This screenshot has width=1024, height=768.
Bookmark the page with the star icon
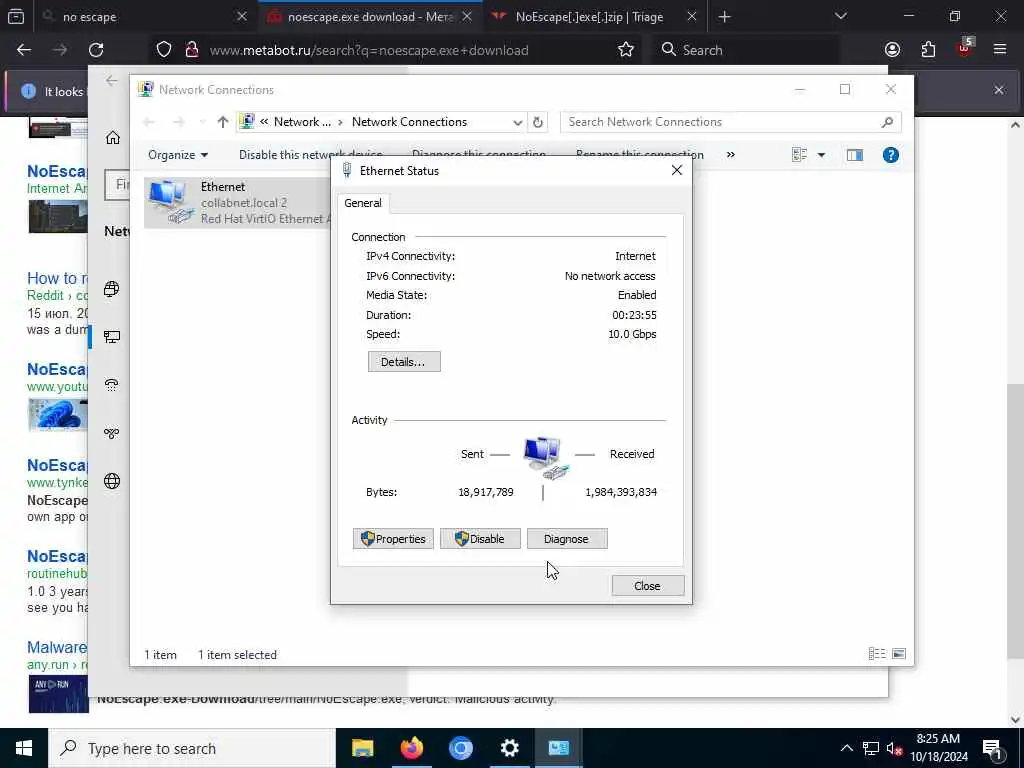point(626,50)
